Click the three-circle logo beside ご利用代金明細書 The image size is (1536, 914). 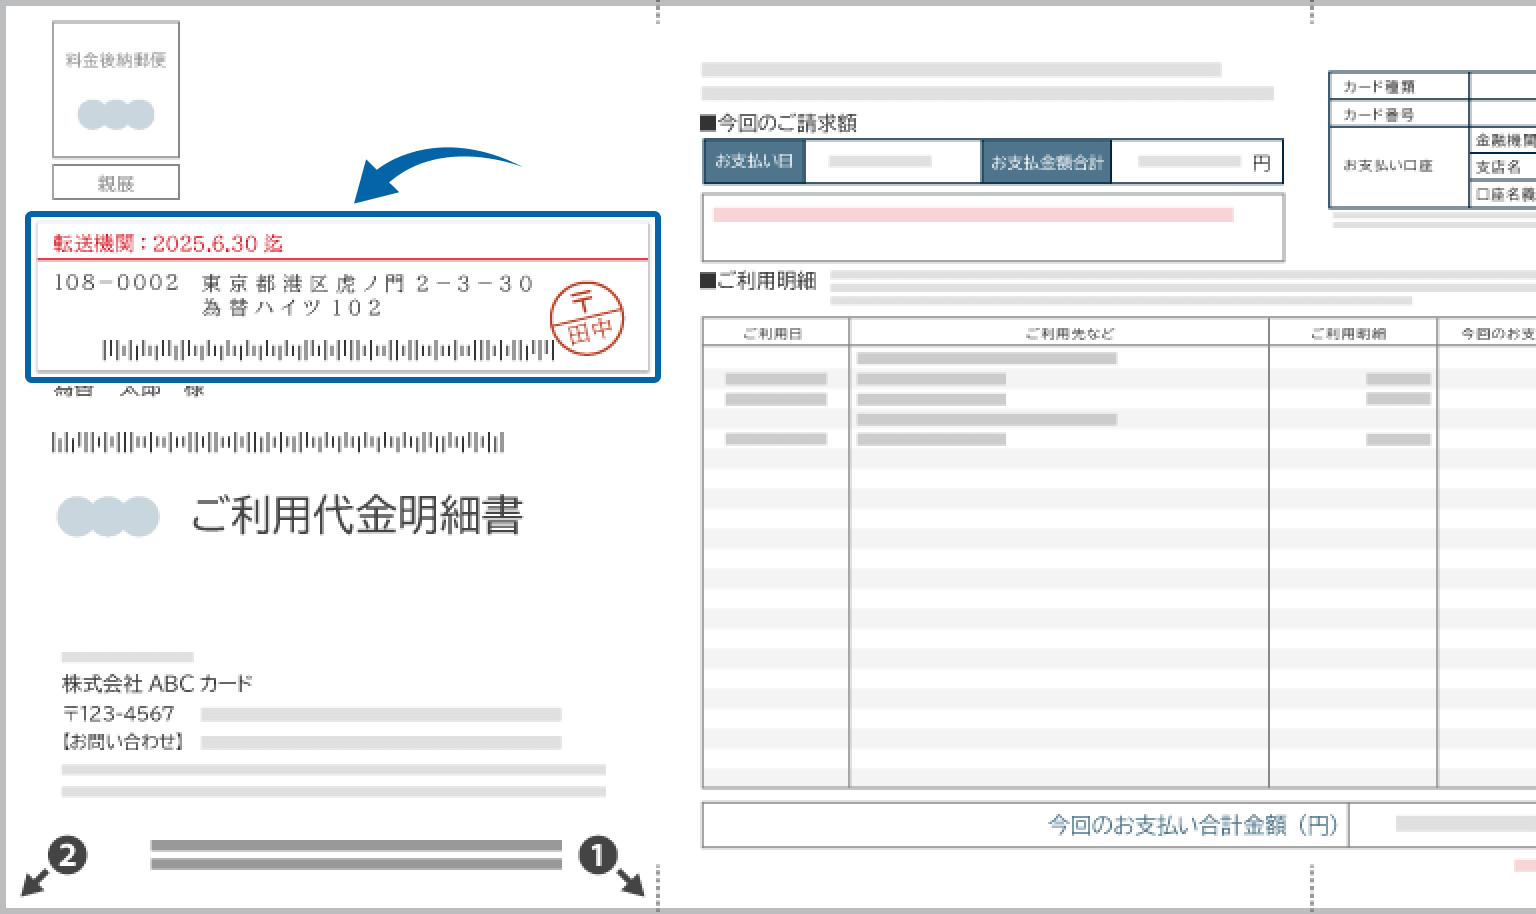pos(108,516)
